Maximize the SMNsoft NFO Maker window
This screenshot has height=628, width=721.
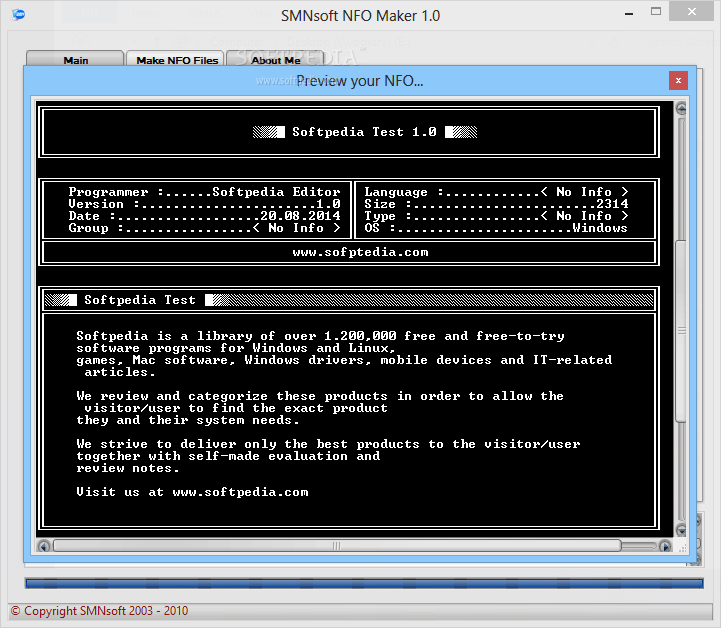pyautogui.click(x=656, y=12)
